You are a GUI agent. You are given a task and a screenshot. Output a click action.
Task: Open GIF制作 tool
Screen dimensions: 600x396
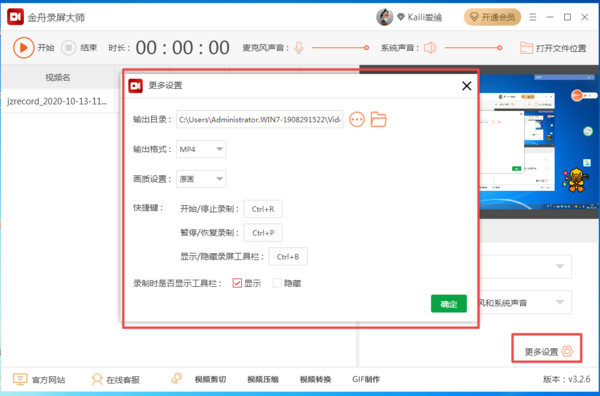[366, 380]
